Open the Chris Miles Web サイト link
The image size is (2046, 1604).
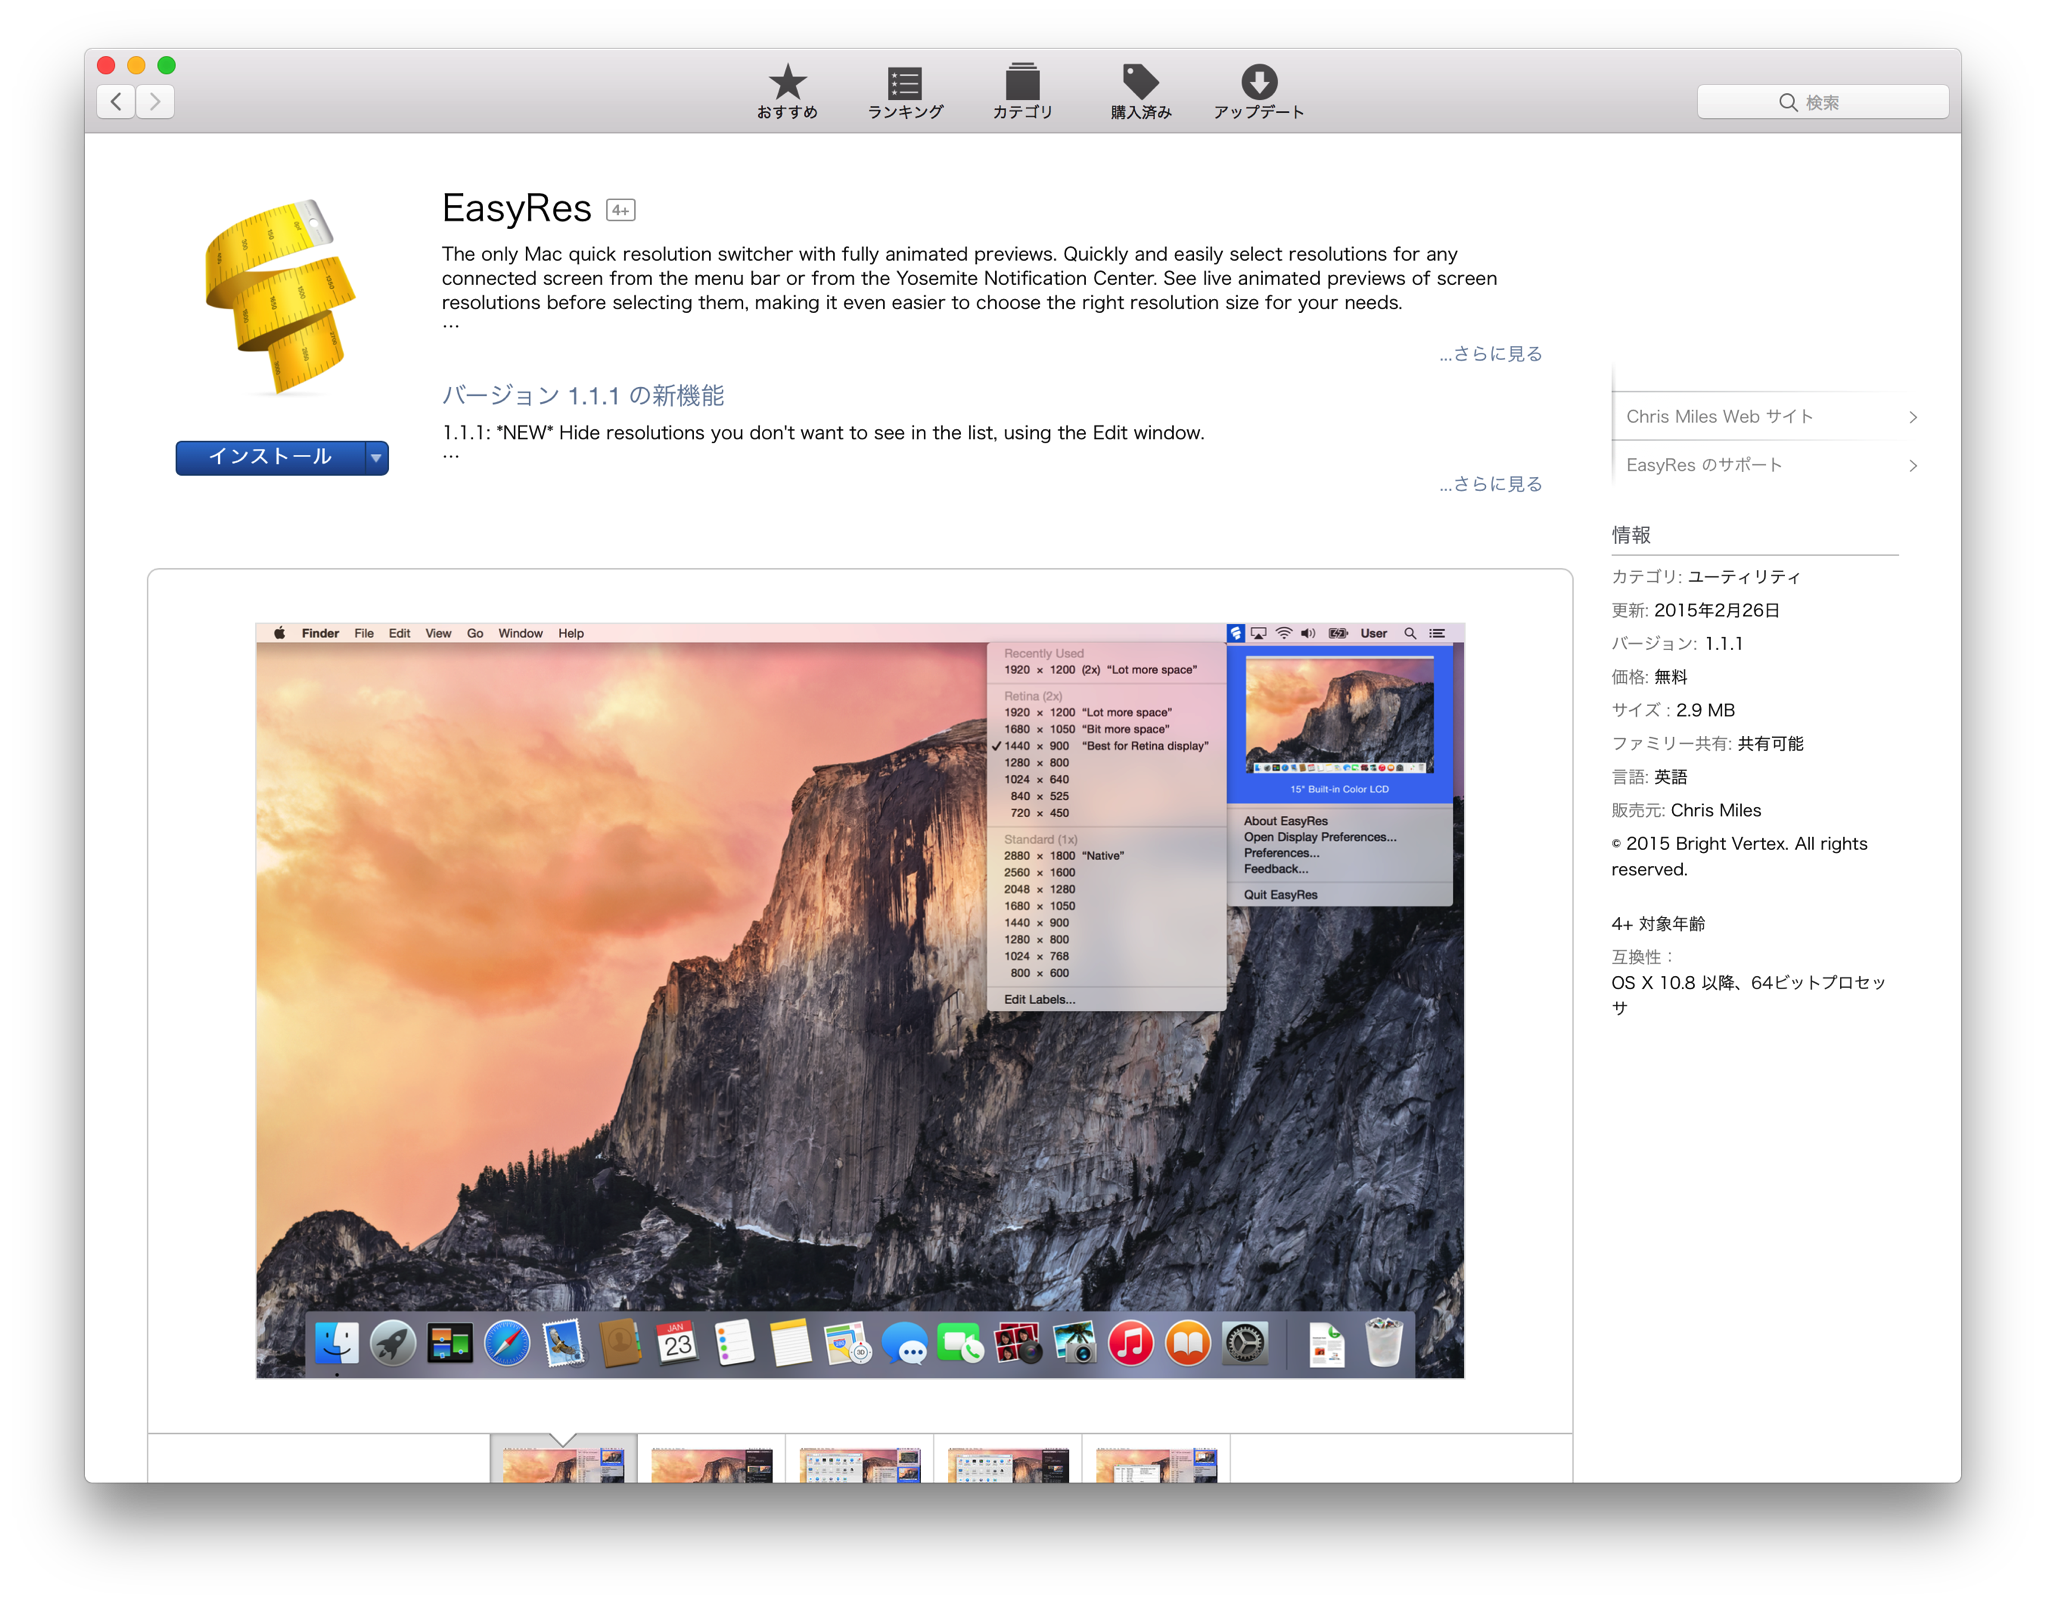(x=1719, y=416)
